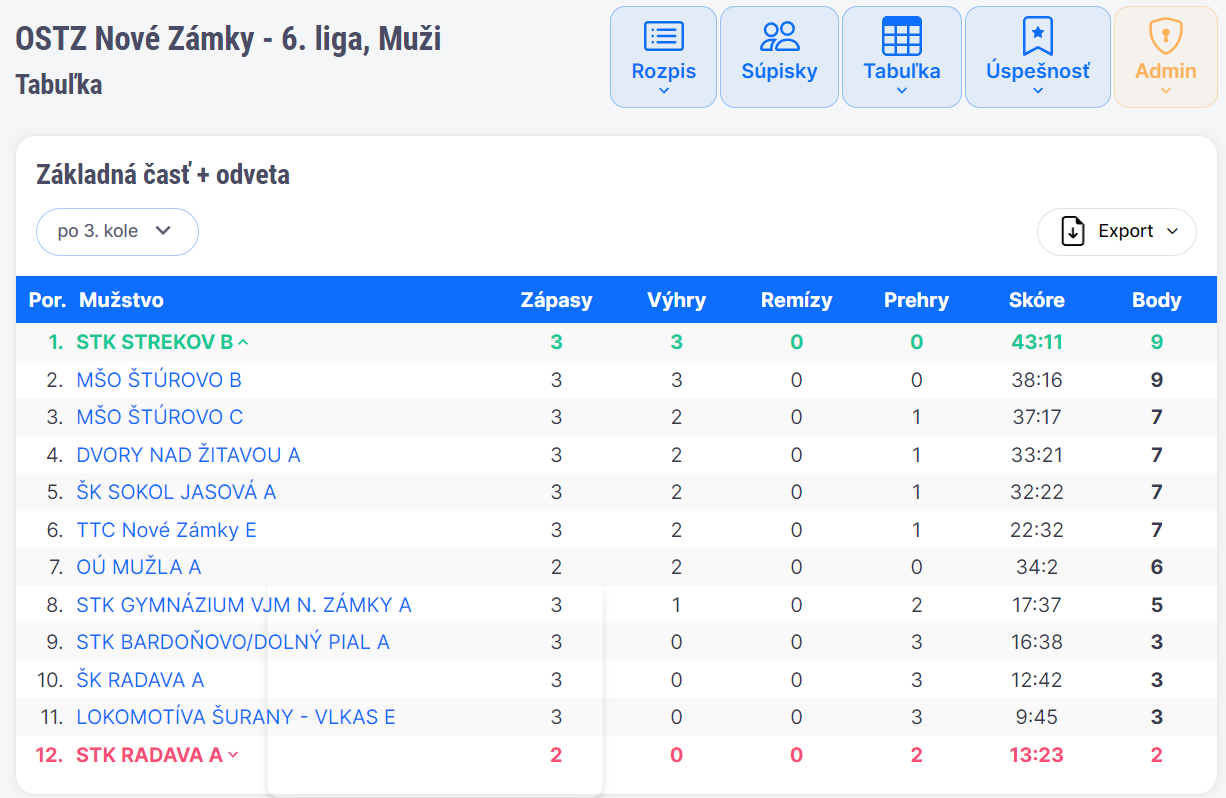The width and height of the screenshot is (1226, 798).
Task: Open team STK RADAVA A
Action: click(149, 755)
